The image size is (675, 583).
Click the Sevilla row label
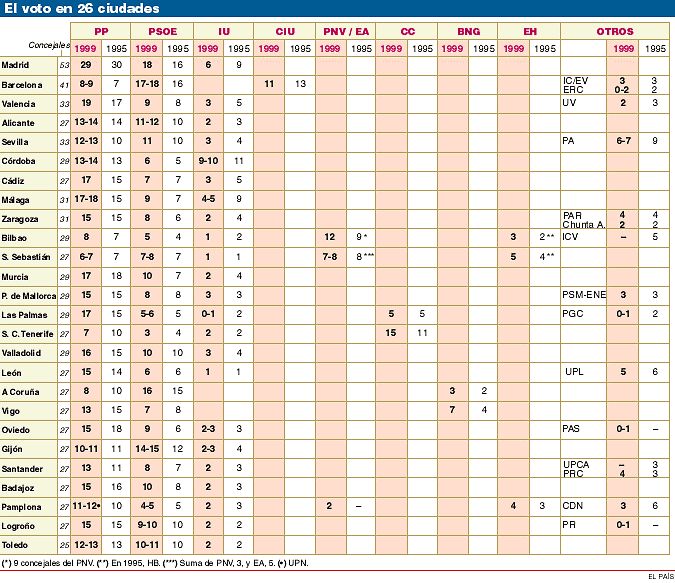click(x=15, y=142)
